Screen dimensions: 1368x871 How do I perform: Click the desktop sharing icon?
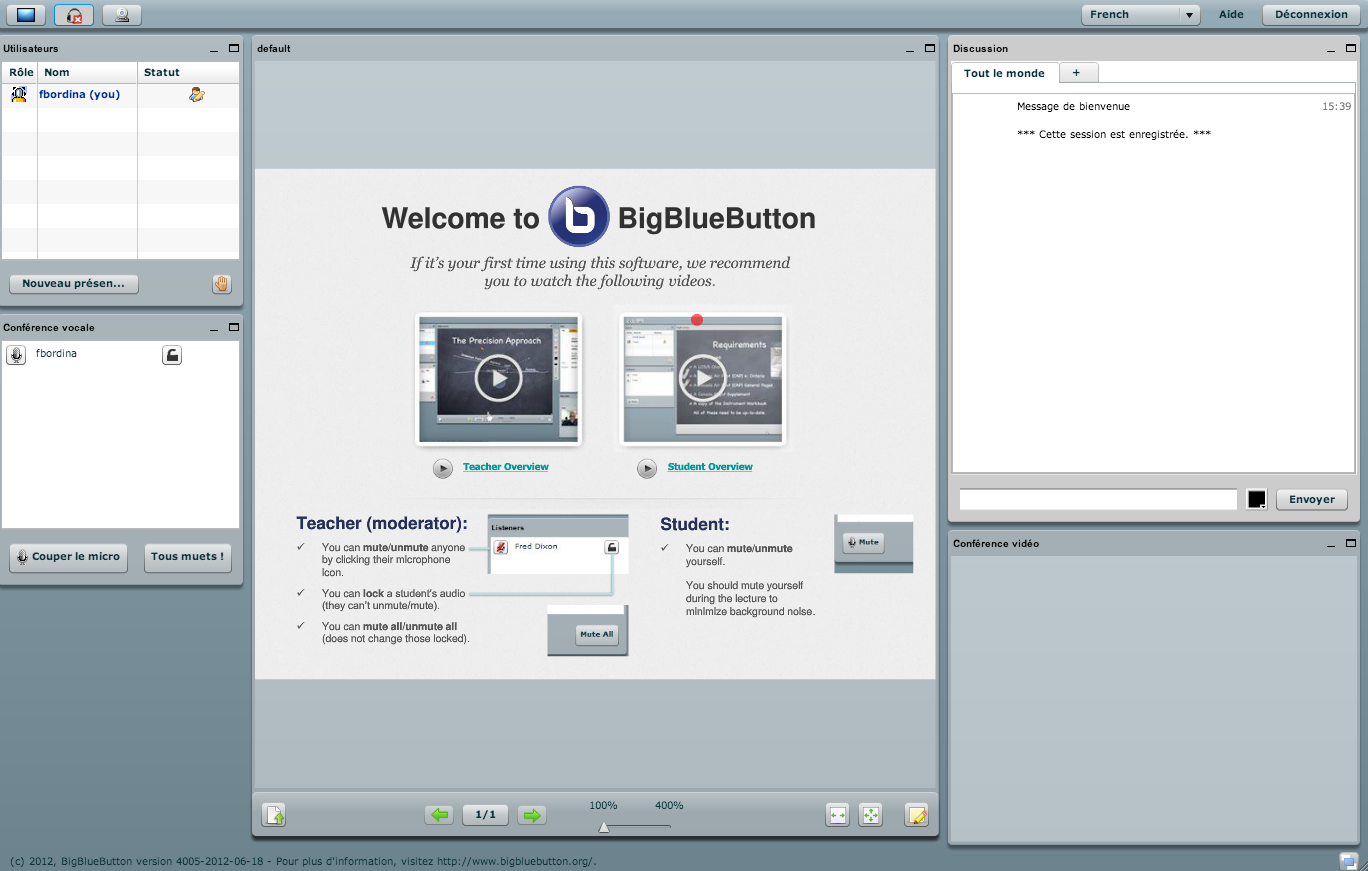point(26,15)
